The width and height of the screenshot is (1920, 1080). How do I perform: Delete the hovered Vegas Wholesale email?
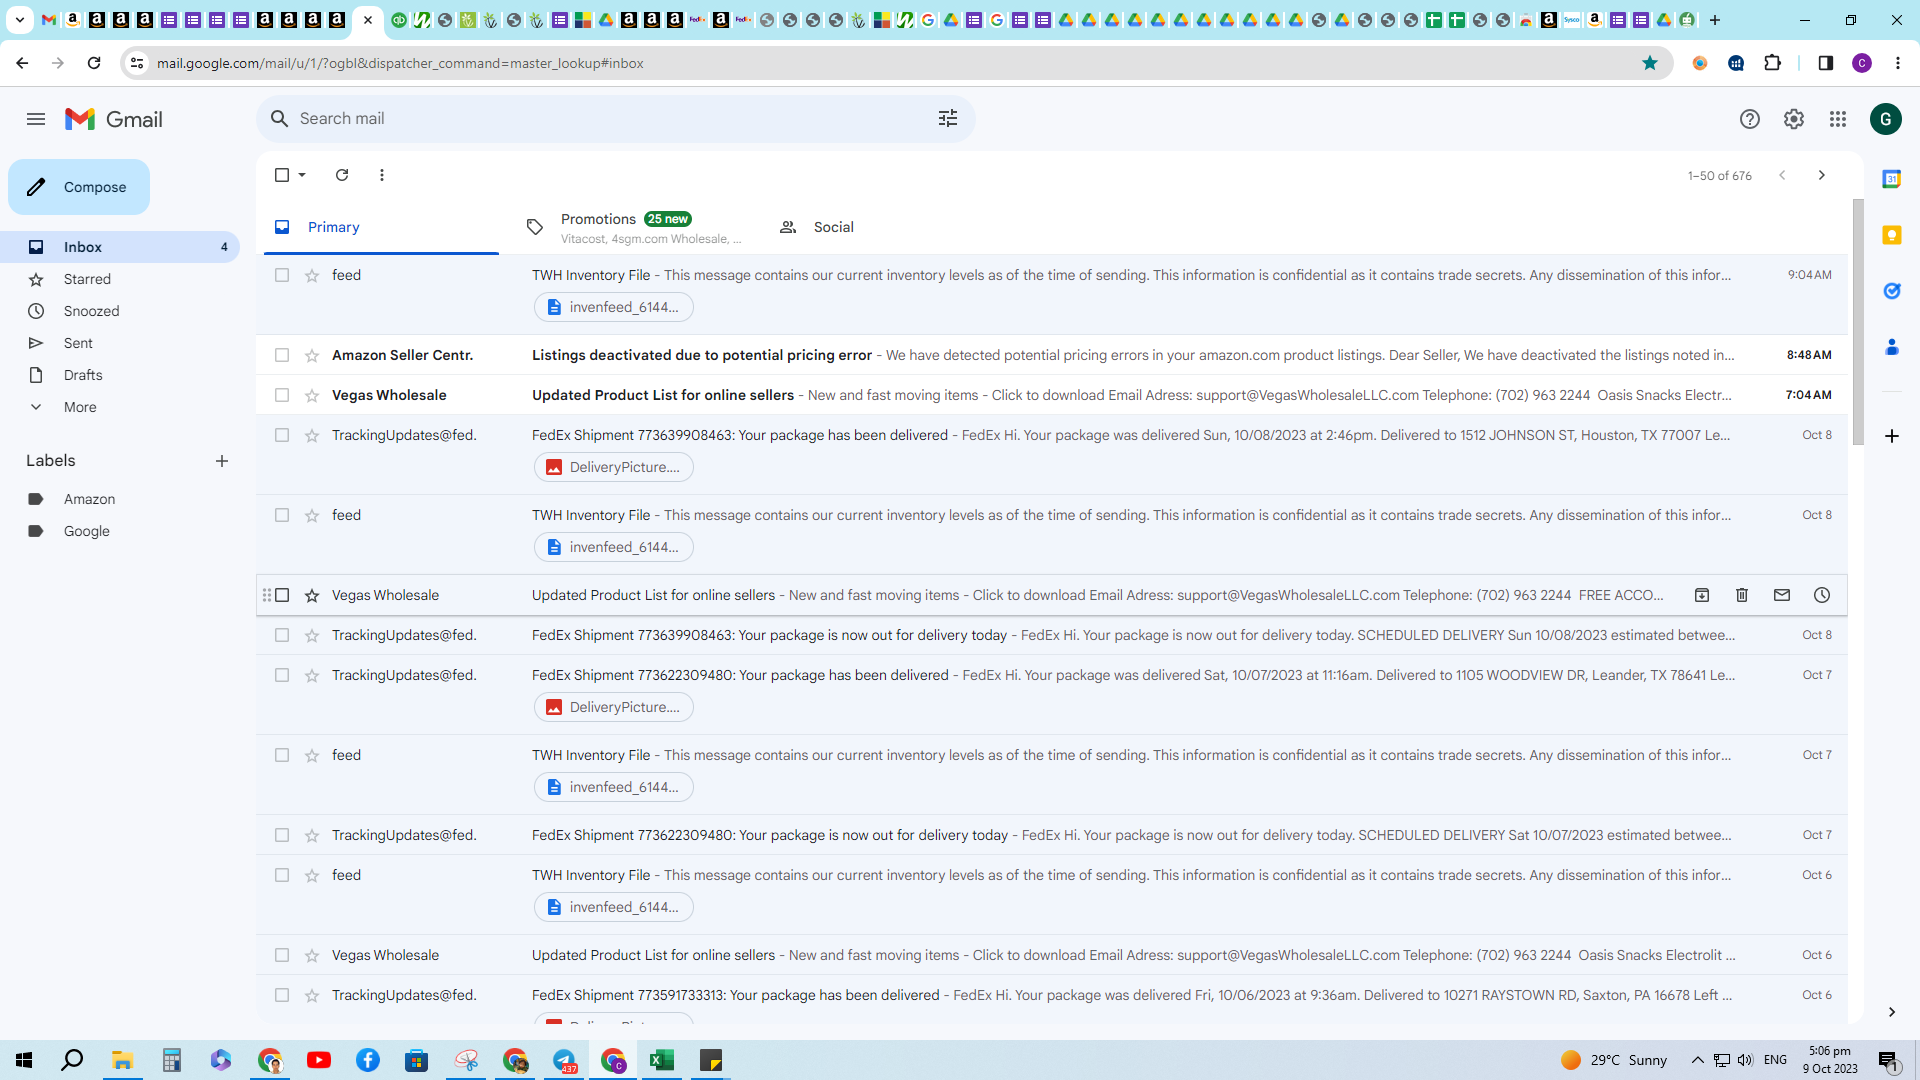tap(1742, 595)
